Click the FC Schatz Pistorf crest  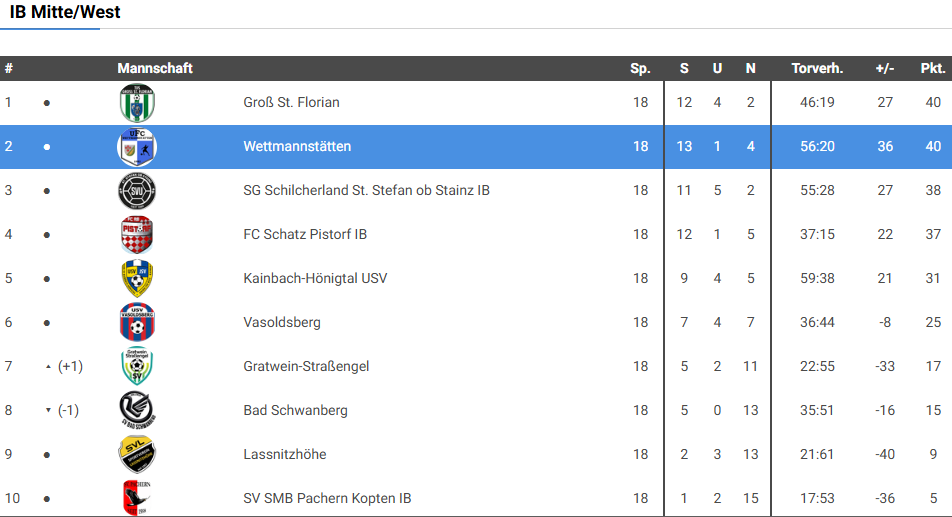click(137, 235)
